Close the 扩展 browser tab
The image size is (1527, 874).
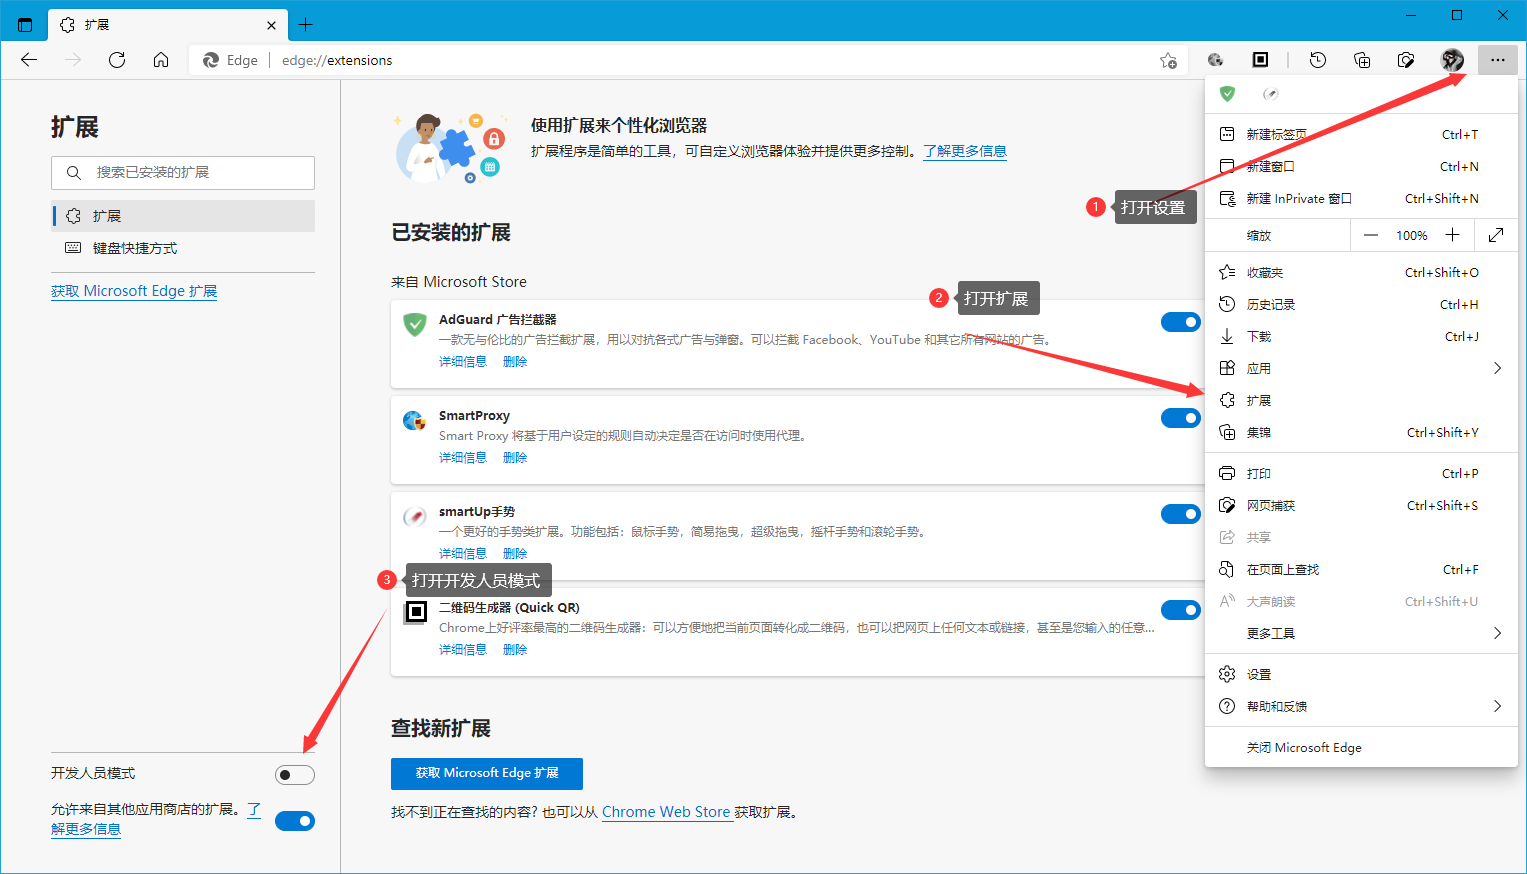click(272, 25)
